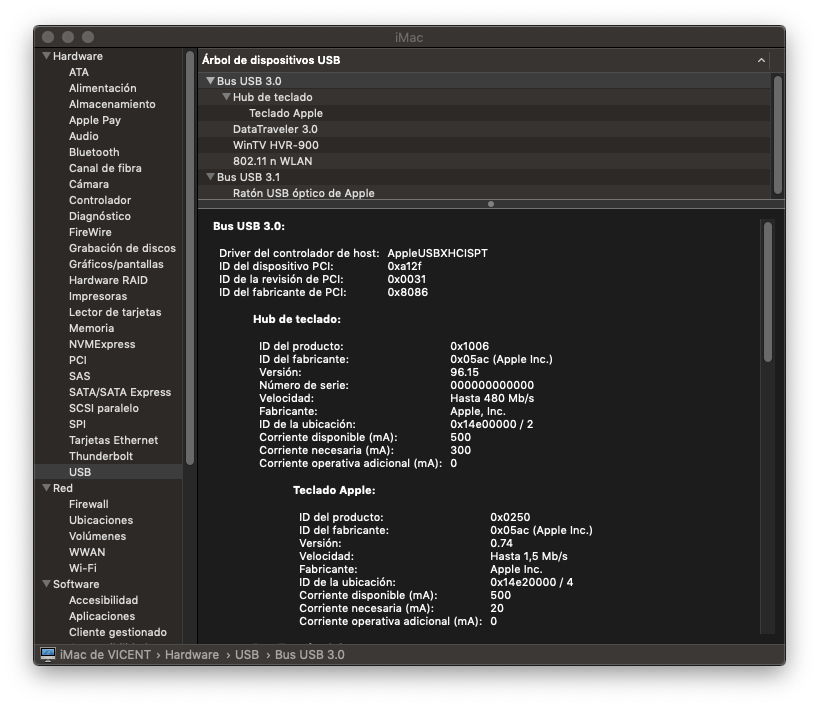Image resolution: width=819 pixels, height=707 pixels.
Task: Select Impresoras in the sidebar
Action: tap(98, 296)
